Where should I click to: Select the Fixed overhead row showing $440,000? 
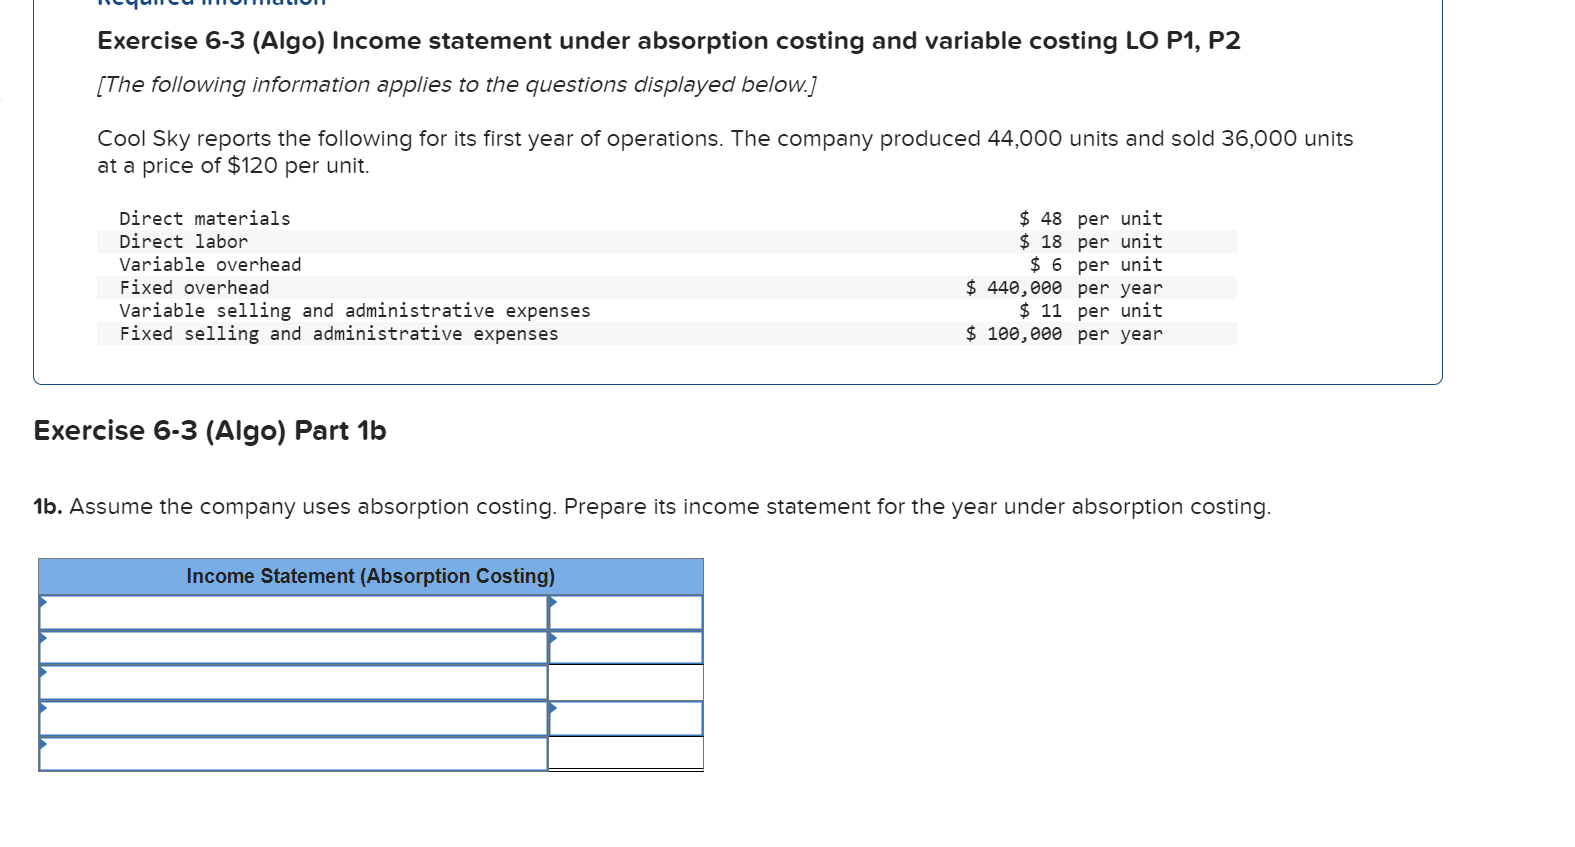(400, 288)
